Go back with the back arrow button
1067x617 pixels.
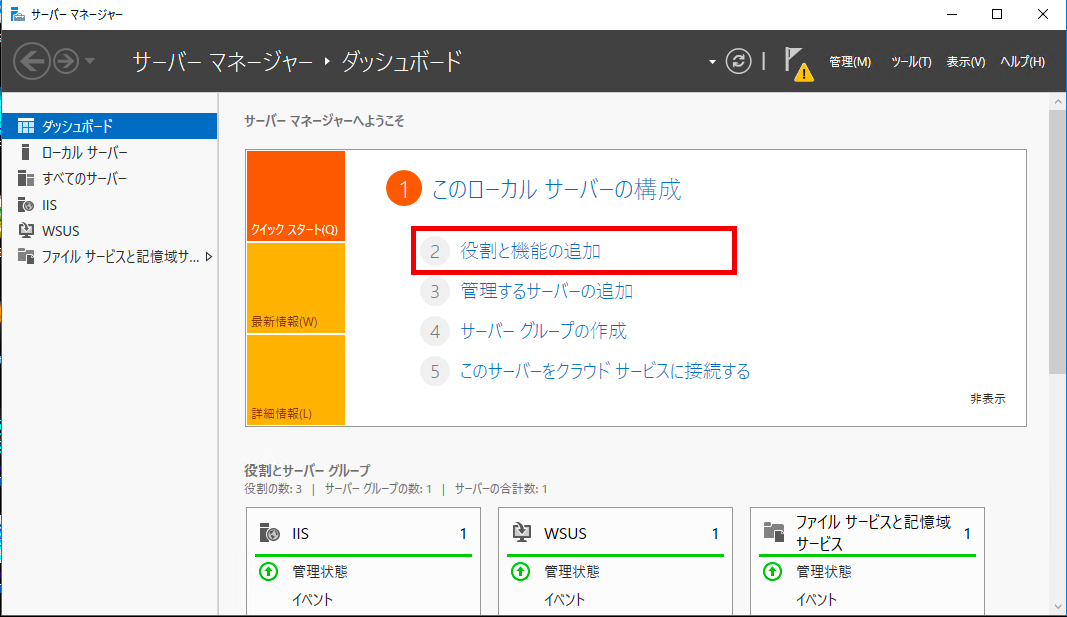coord(32,62)
